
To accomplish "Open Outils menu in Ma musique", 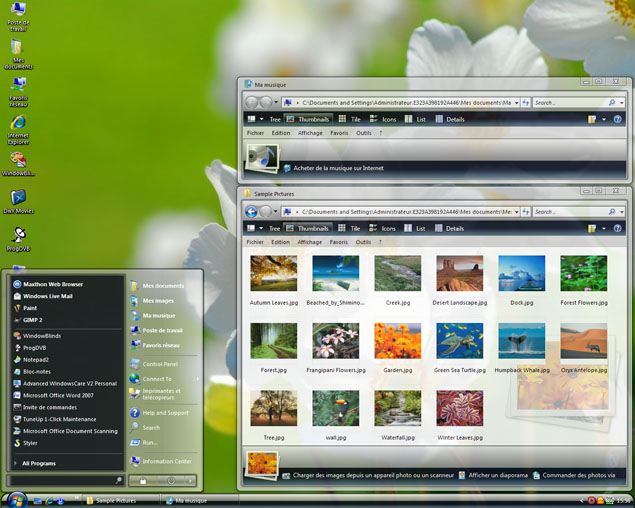I will [364, 133].
